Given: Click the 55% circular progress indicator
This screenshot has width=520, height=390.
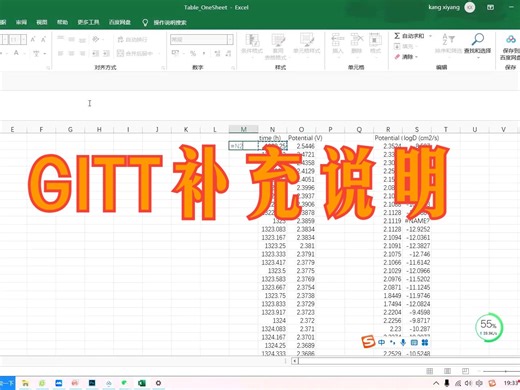Looking at the screenshot, I should (x=489, y=327).
